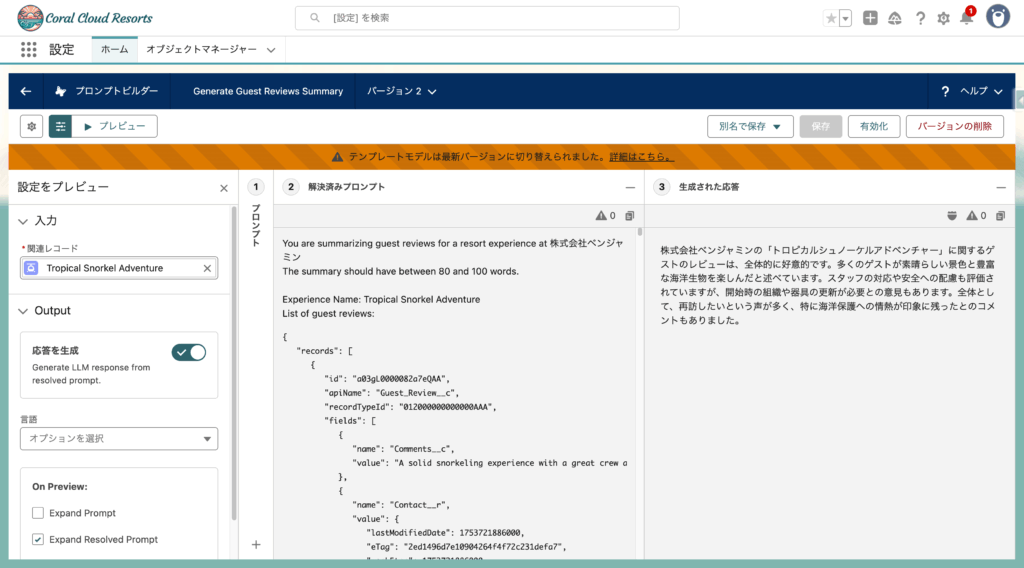Click the Setup search field
This screenshot has width=1024, height=568.
click(487, 18)
